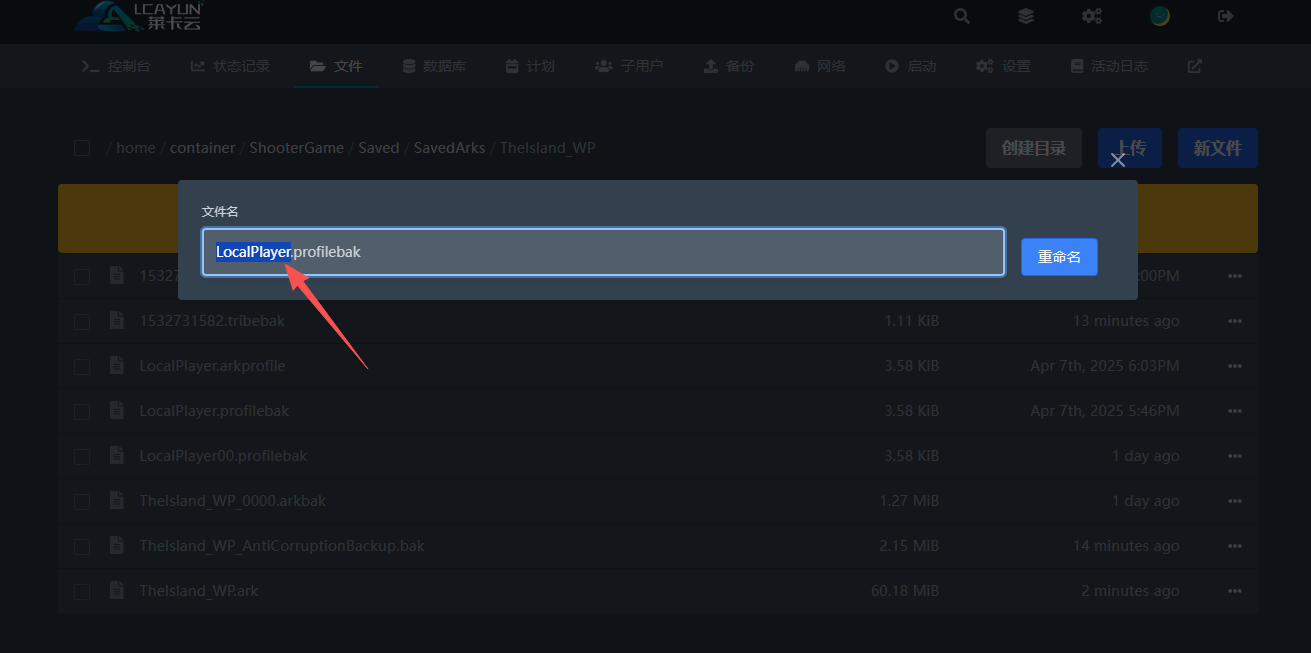Screen dimensions: 1311x653
Task: Click the sign-out icon in header
Action: click(1226, 16)
